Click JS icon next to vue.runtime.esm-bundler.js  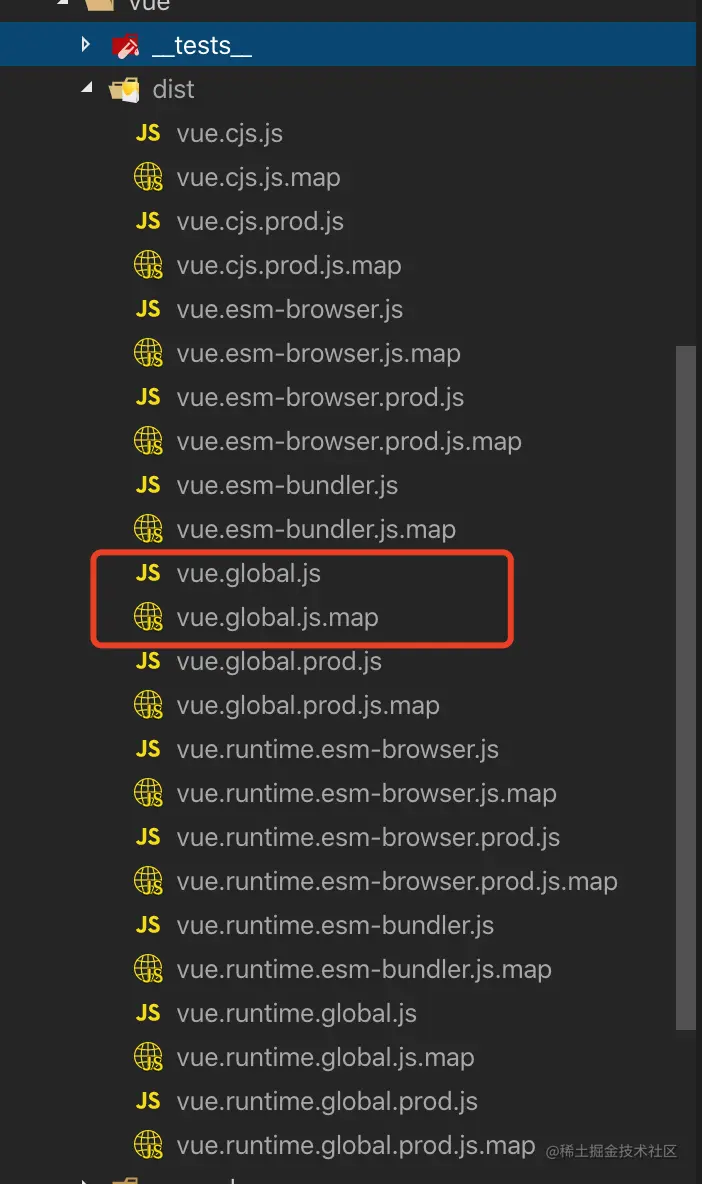[x=148, y=925]
